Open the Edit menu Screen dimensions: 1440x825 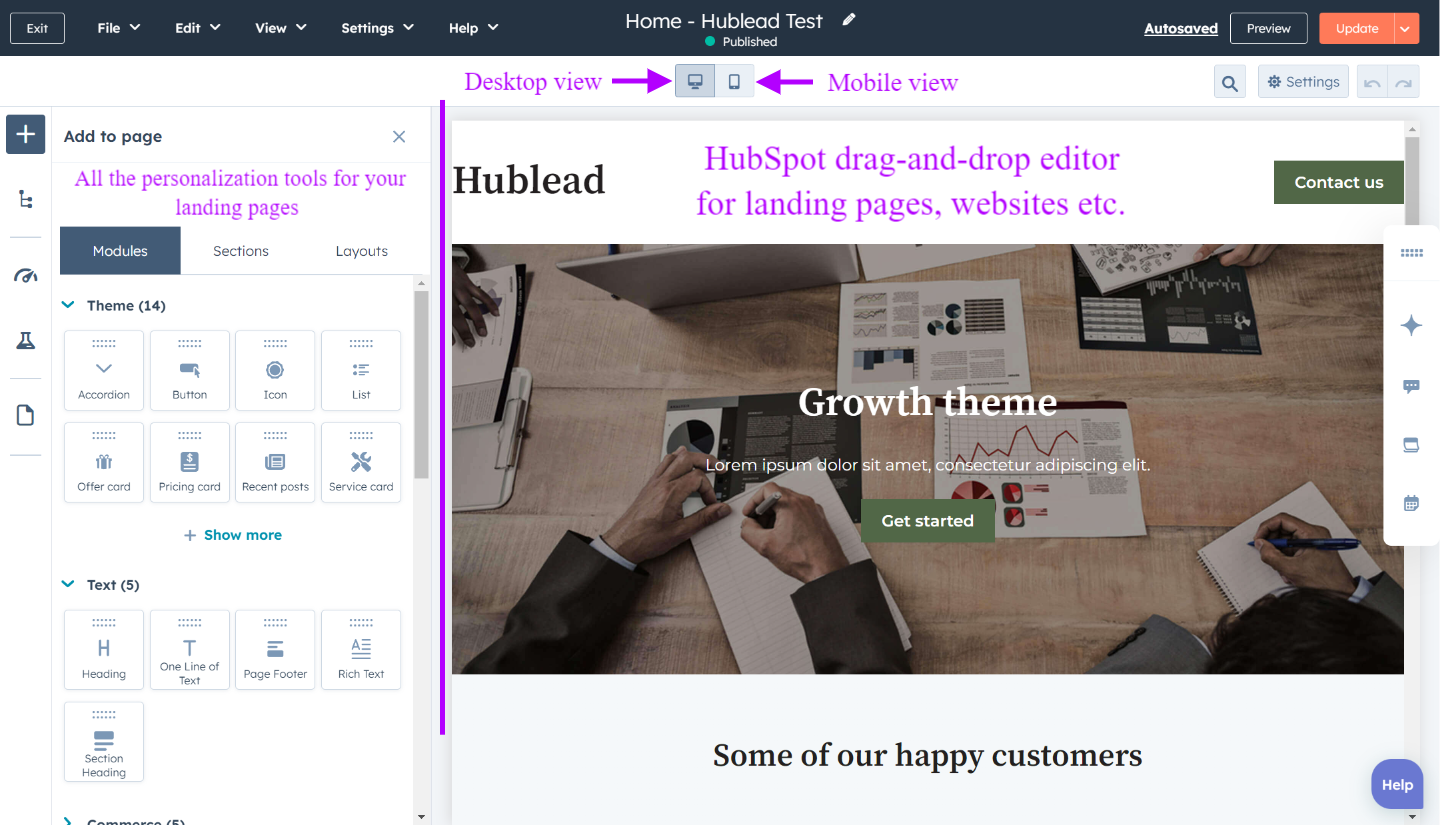click(x=198, y=28)
